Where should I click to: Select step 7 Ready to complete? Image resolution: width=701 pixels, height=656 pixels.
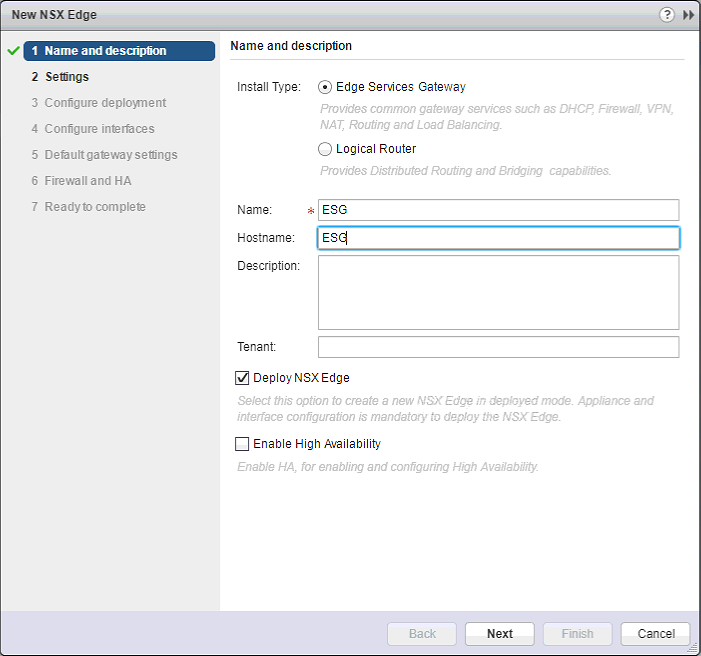[x=95, y=207]
